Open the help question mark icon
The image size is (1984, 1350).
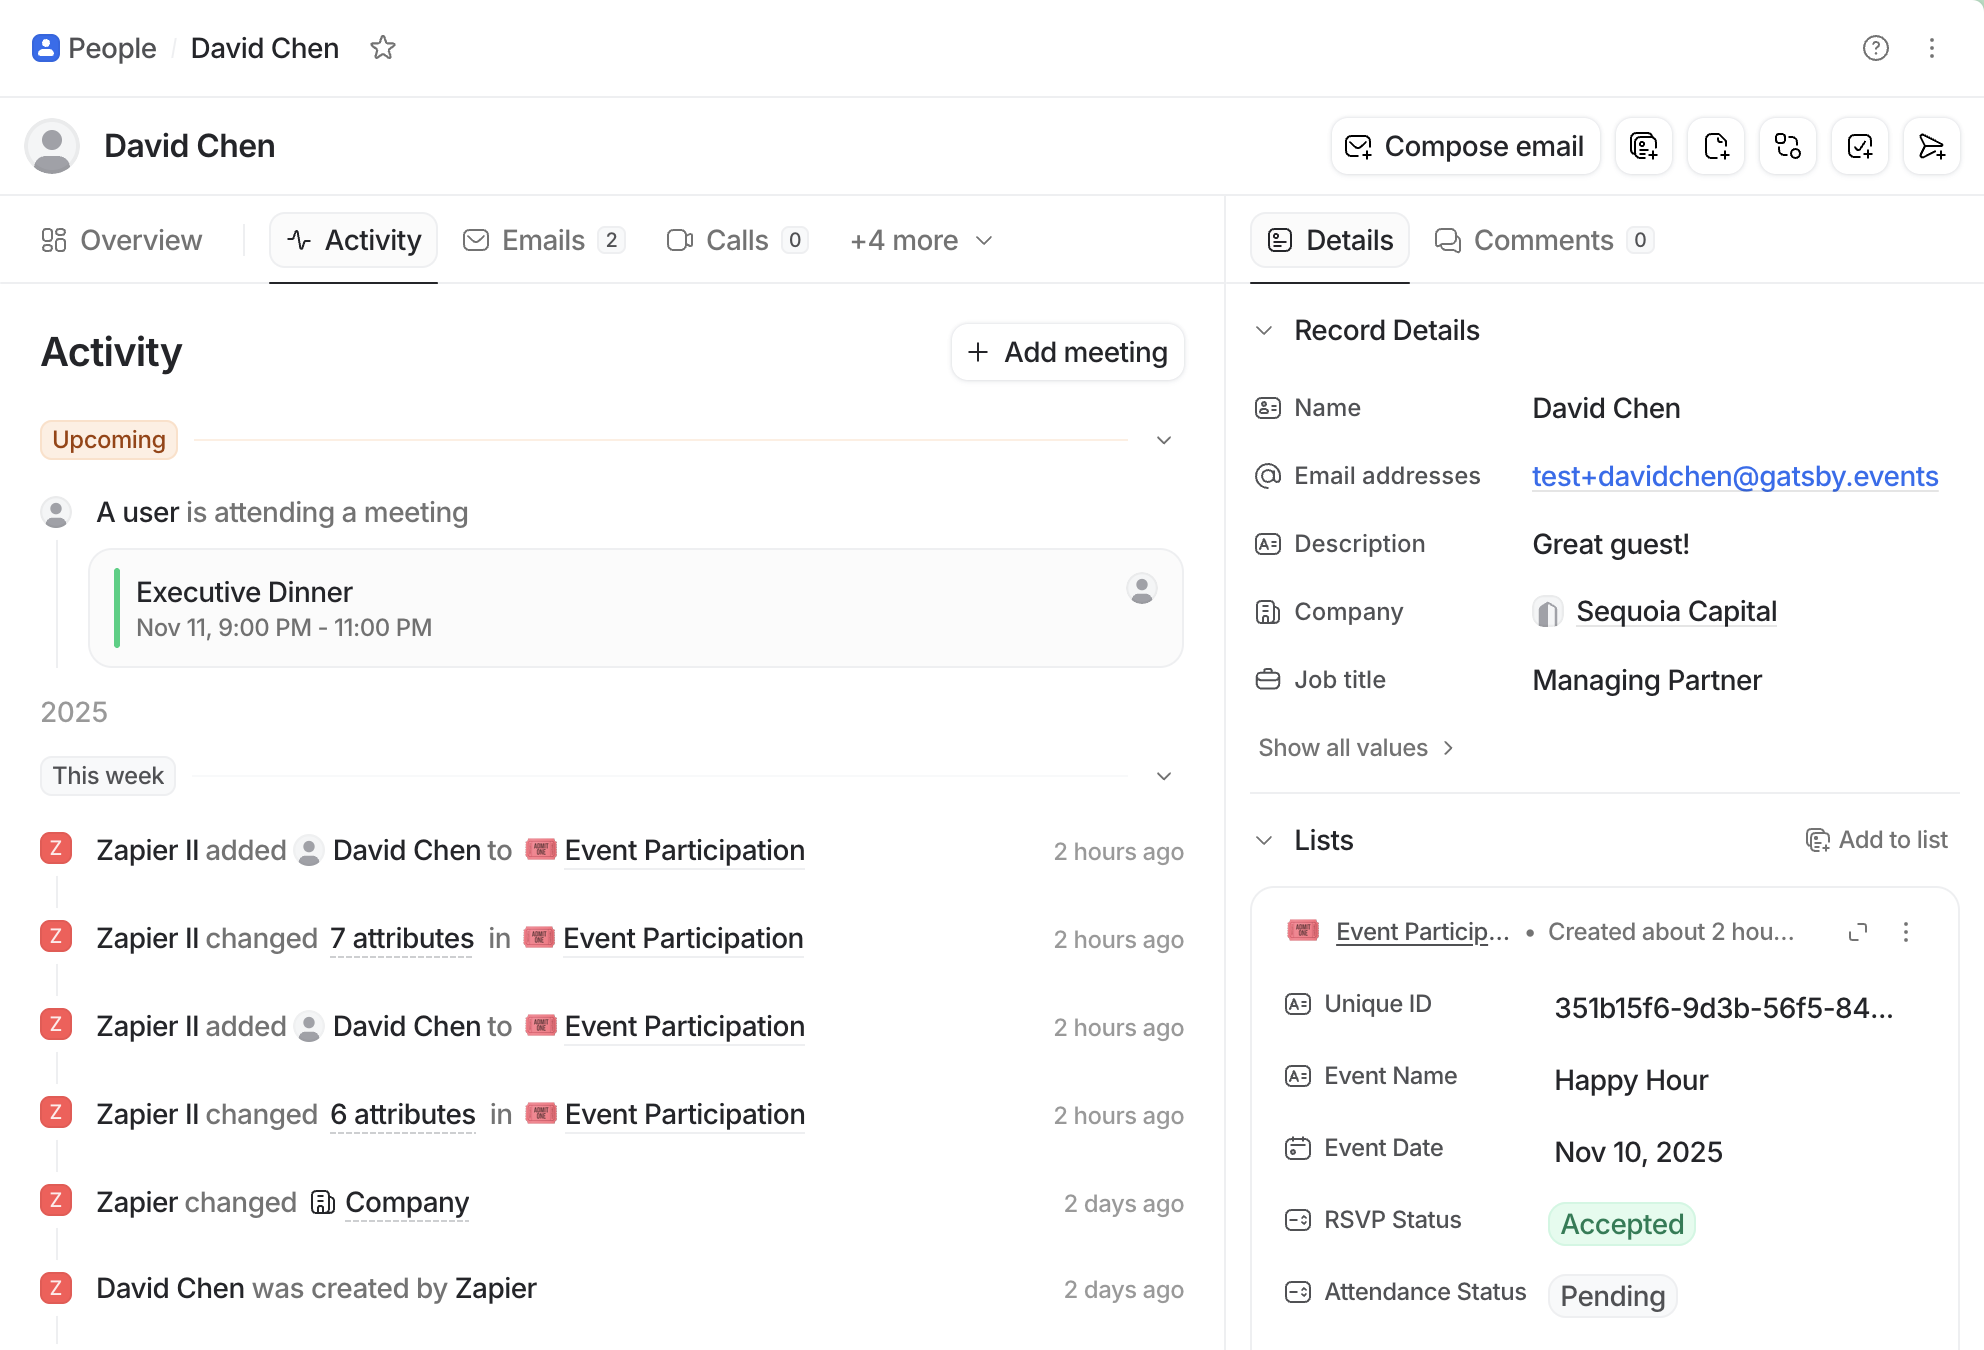tap(1876, 48)
